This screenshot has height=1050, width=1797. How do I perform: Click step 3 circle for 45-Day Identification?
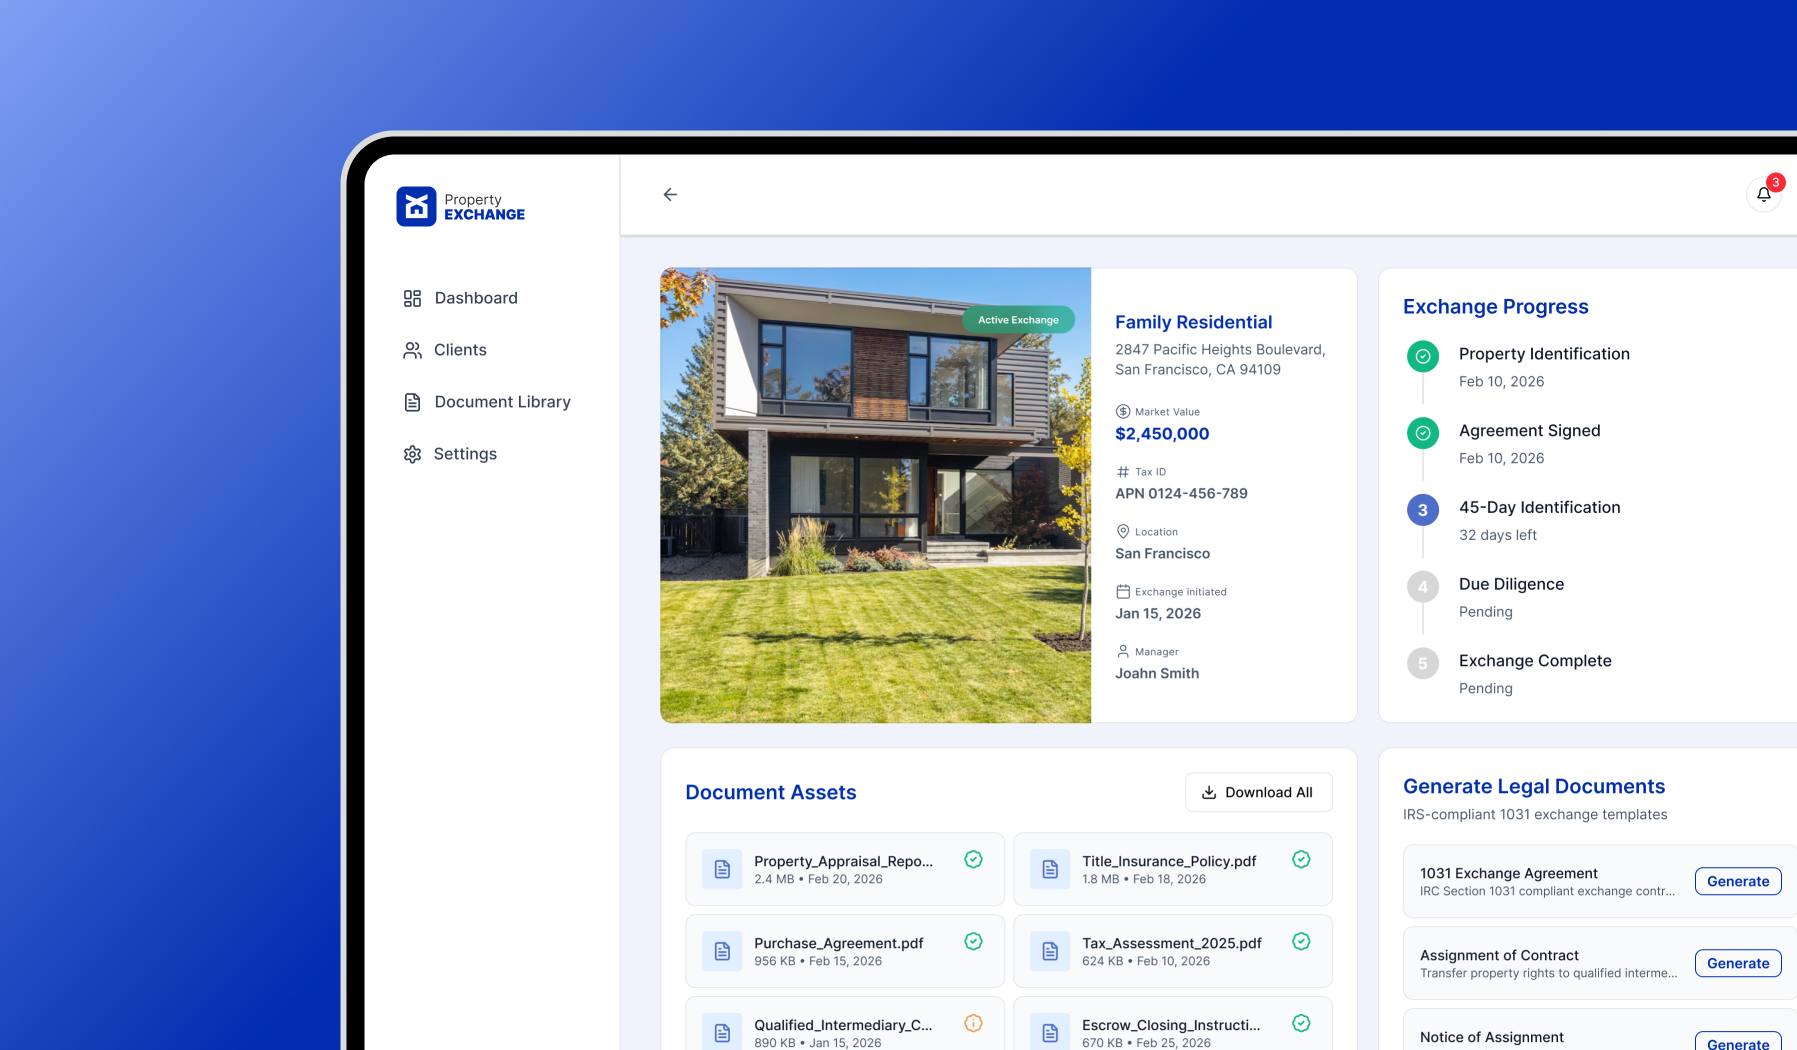point(1423,510)
